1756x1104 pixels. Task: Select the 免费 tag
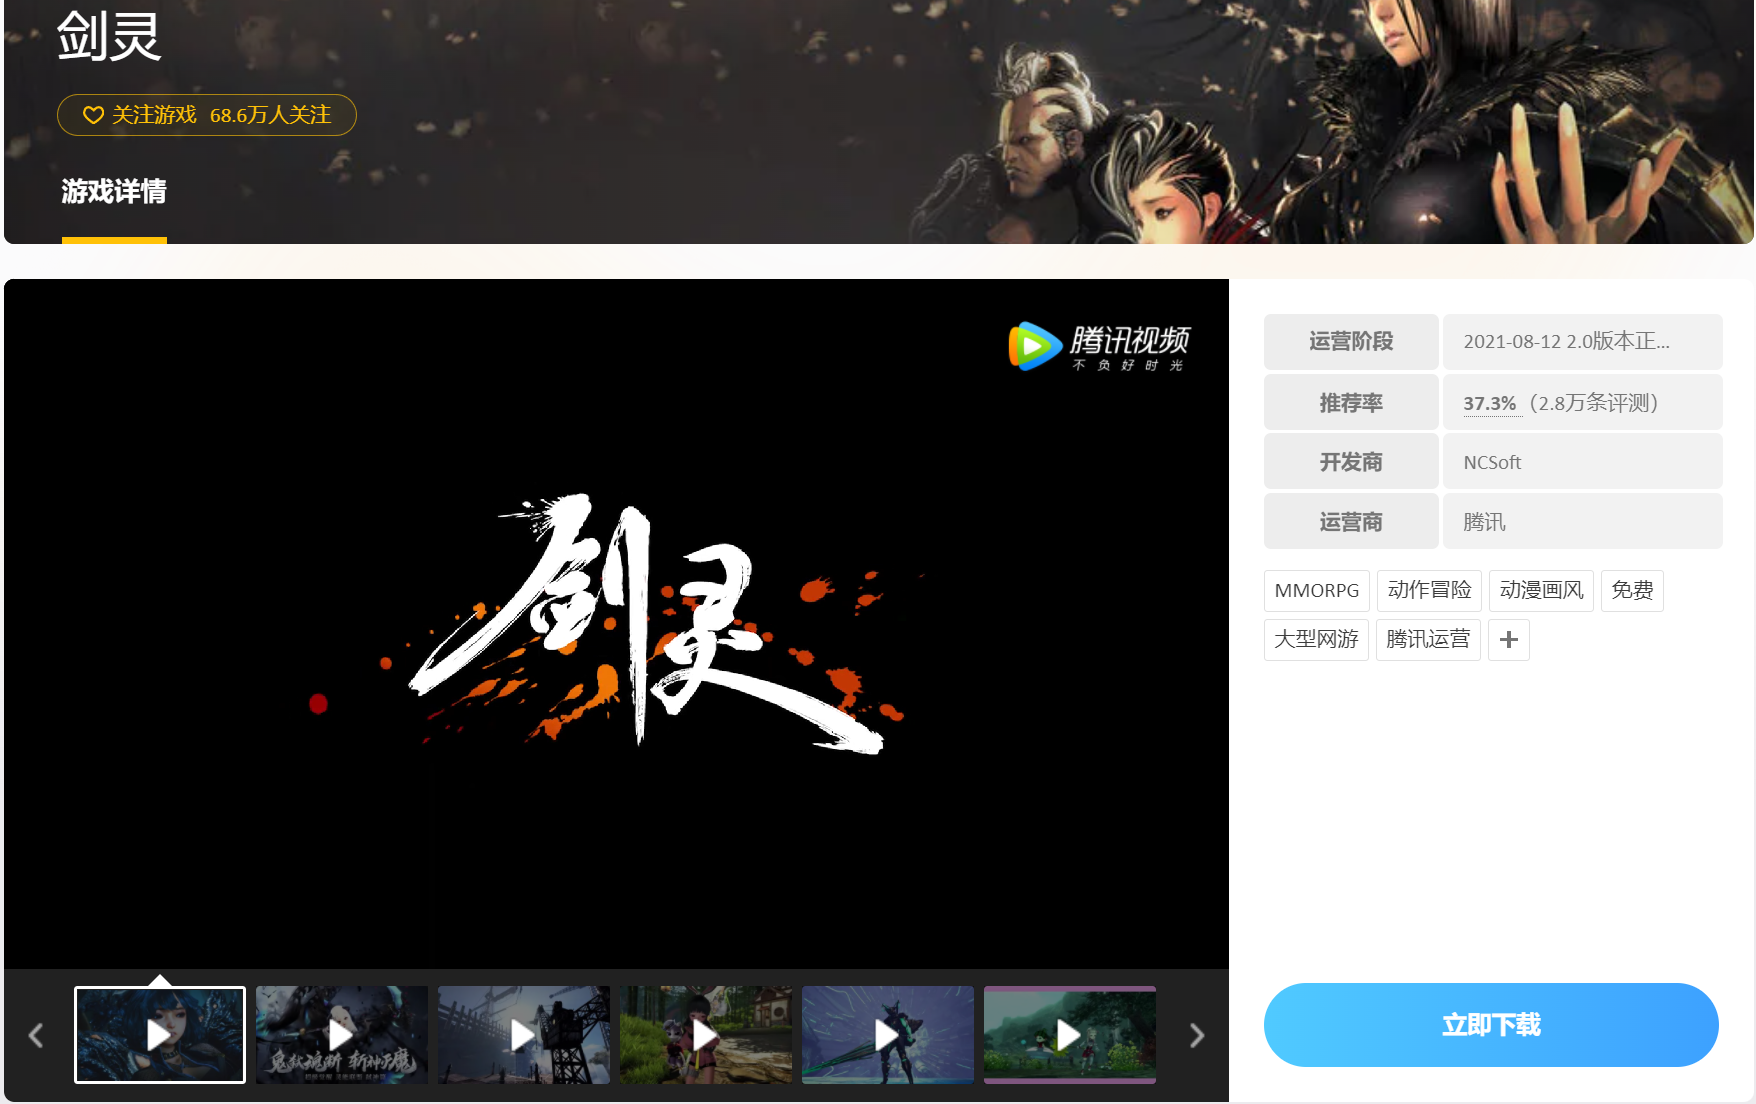pyautogui.click(x=1632, y=591)
